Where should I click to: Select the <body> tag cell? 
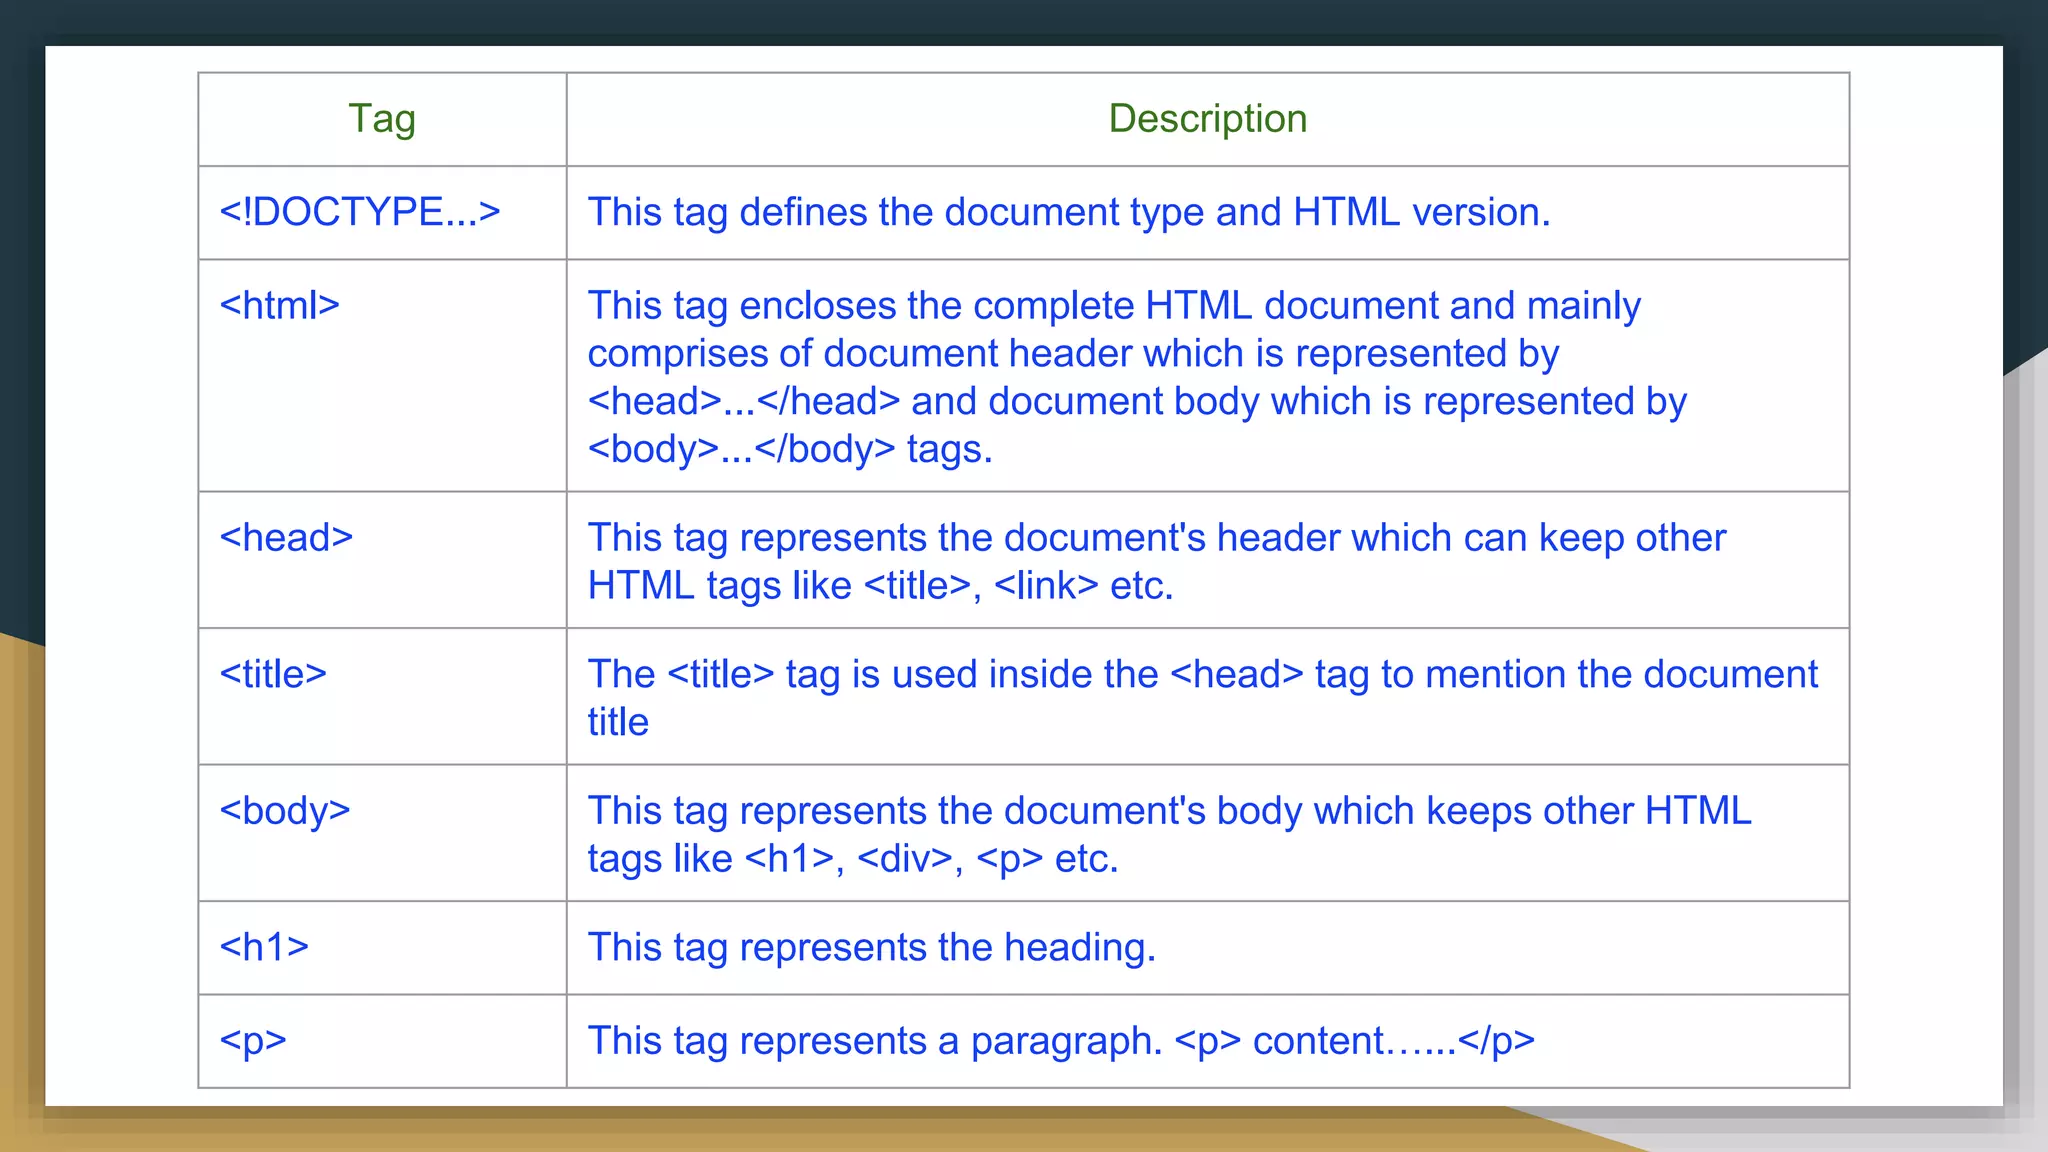285,811
